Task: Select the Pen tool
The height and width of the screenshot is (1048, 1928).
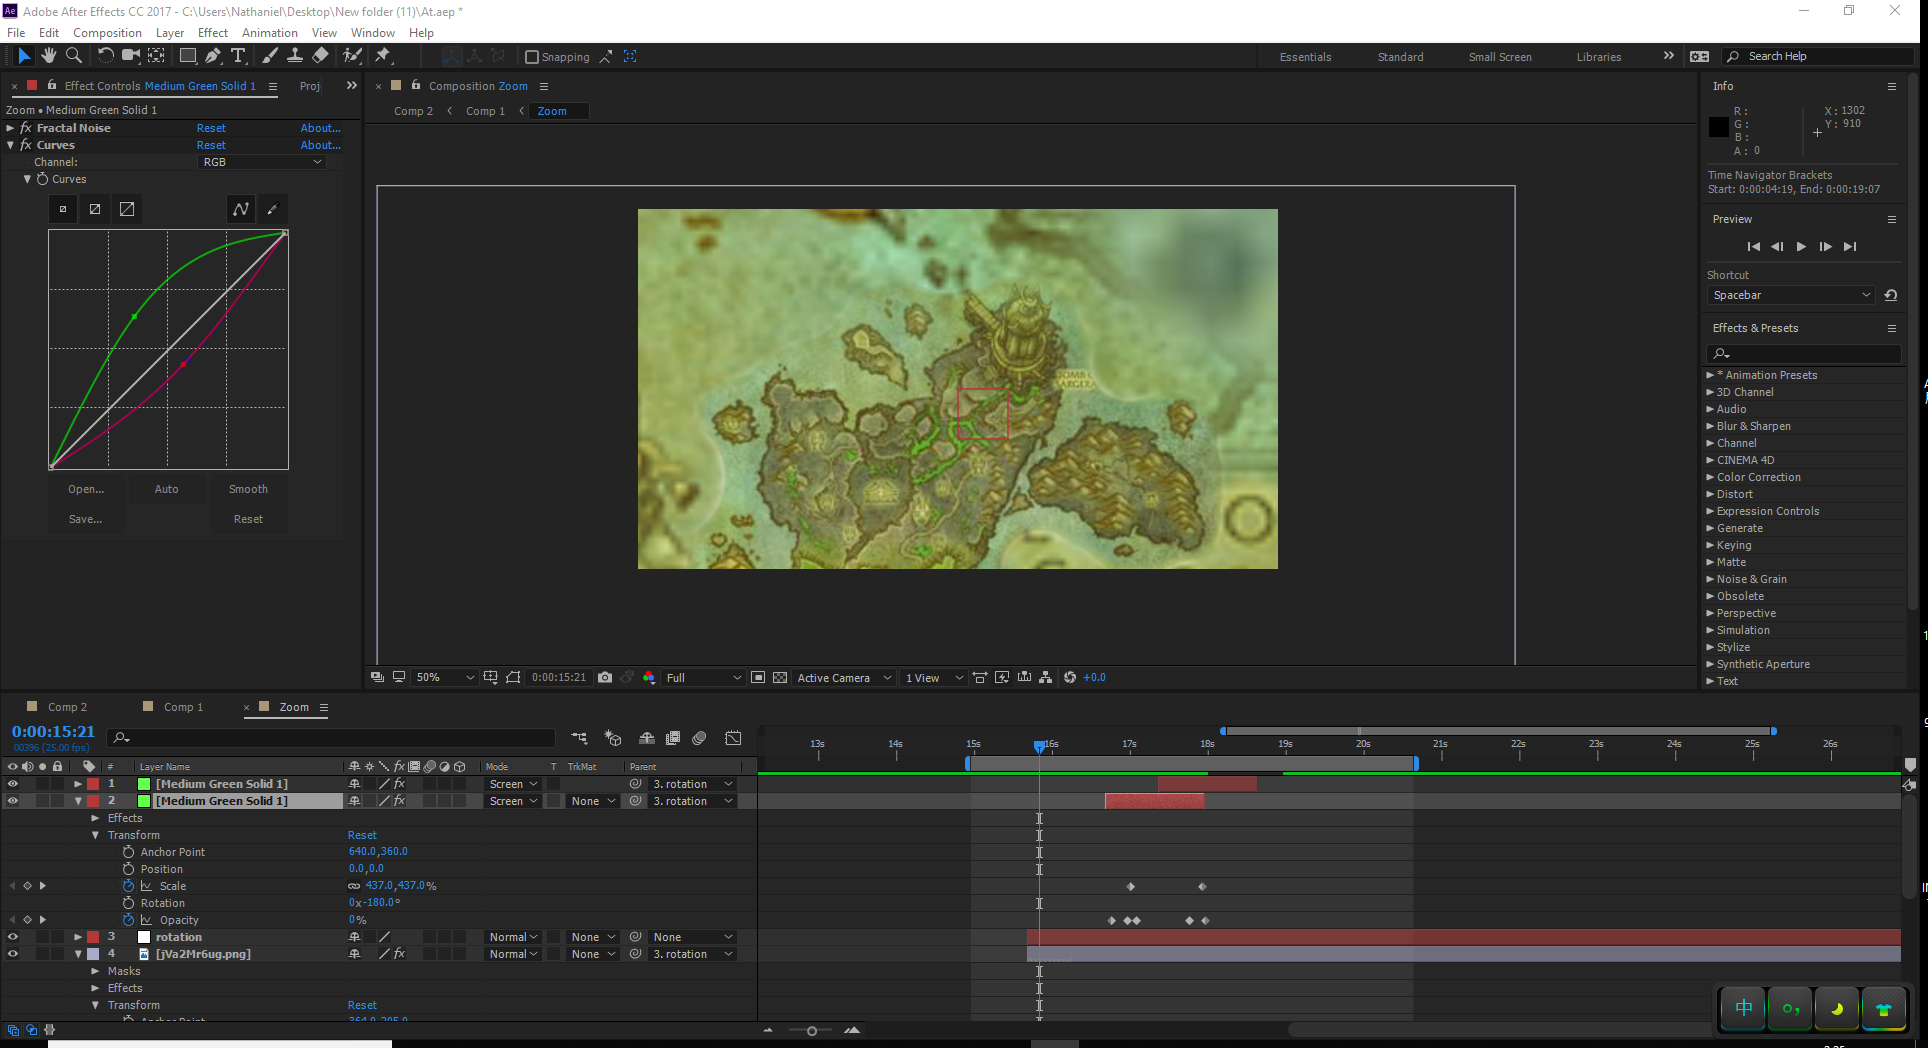Action: pyautogui.click(x=213, y=56)
